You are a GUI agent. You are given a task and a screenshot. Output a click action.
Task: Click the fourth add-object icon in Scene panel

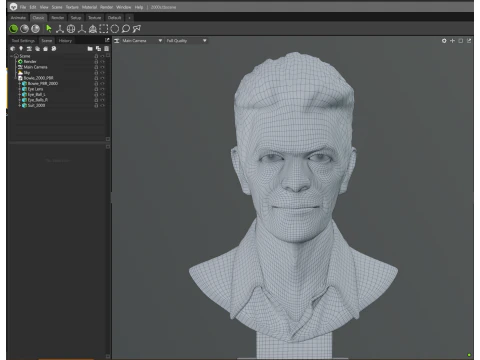[37, 49]
